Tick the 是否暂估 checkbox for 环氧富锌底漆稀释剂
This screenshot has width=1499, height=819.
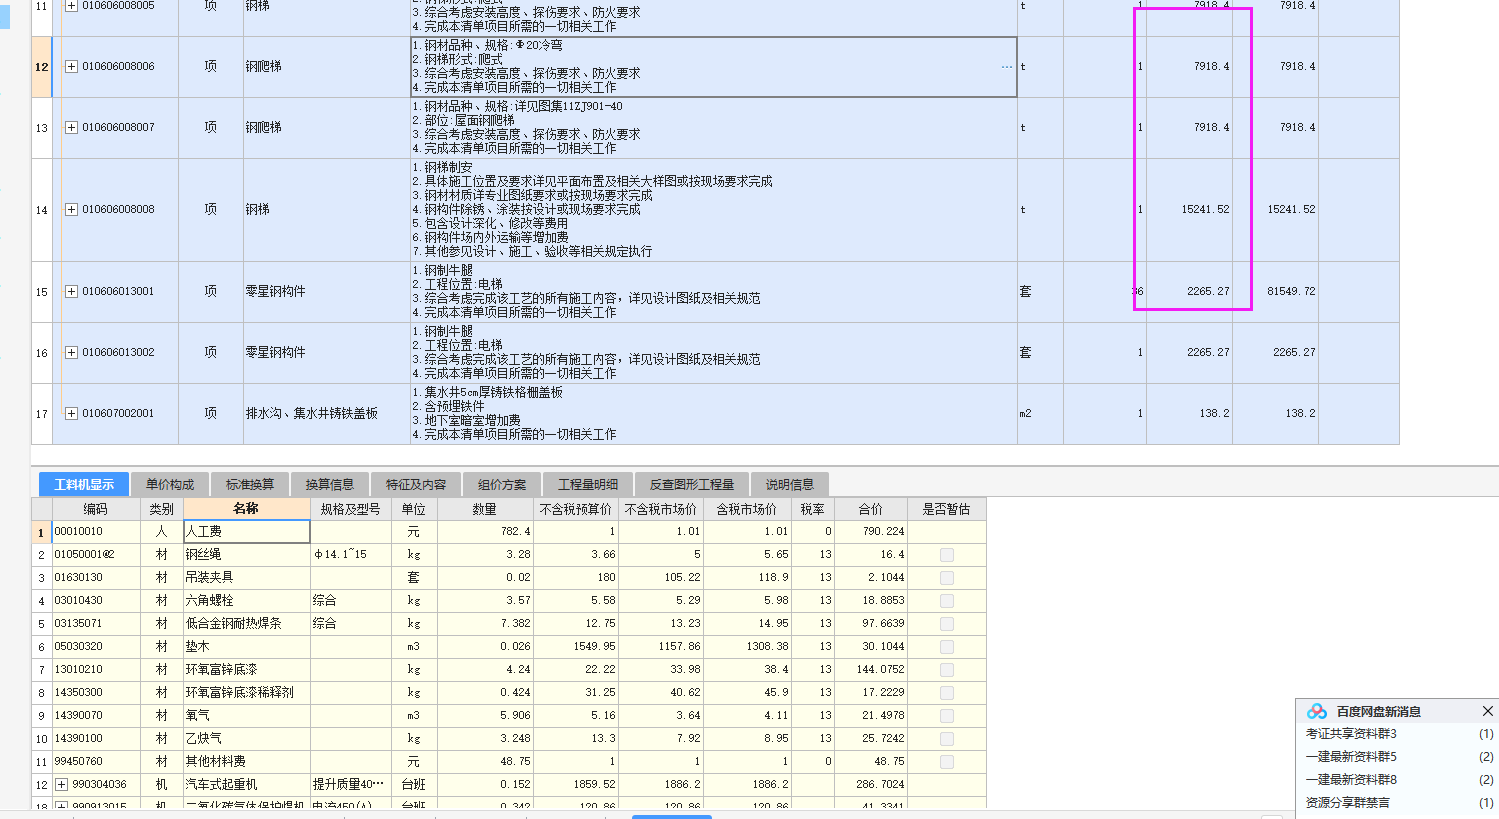(947, 693)
